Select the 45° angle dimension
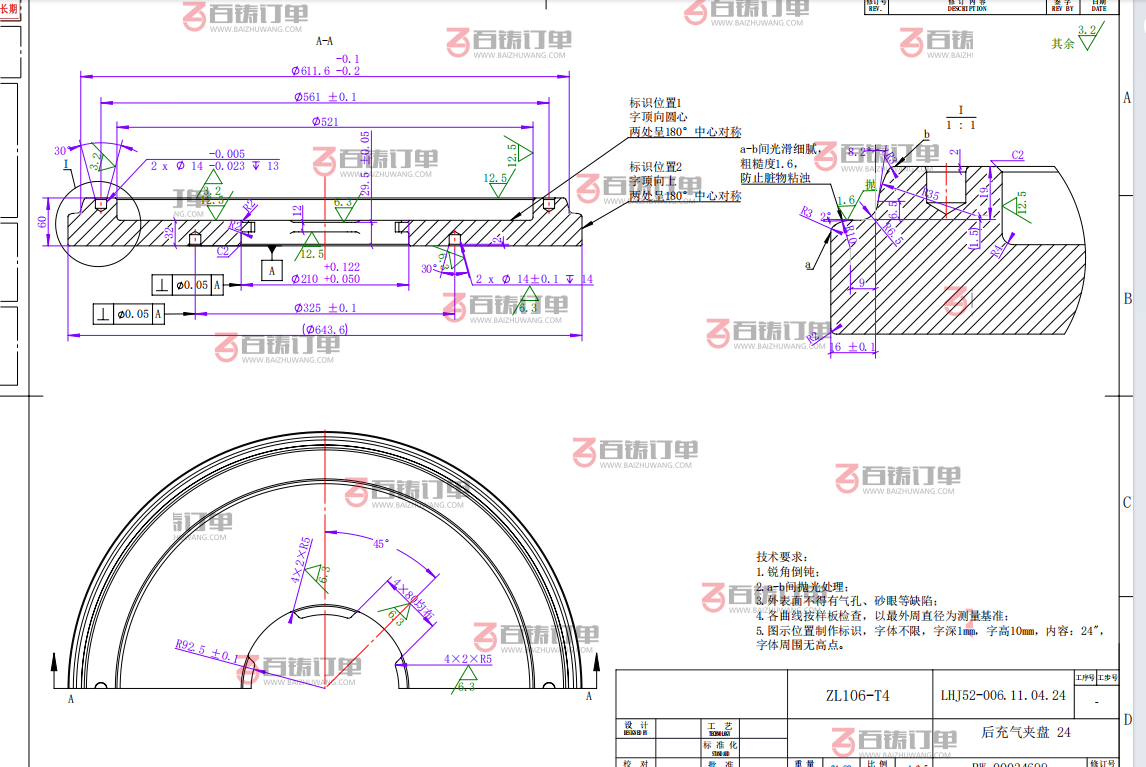Screen dimensions: 1146x767 pos(381,545)
